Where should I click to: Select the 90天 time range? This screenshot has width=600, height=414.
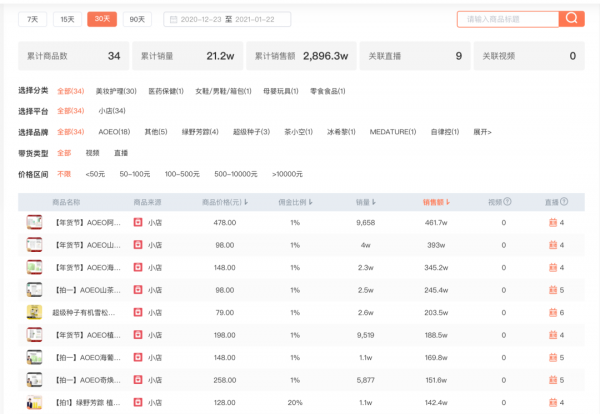click(x=137, y=19)
